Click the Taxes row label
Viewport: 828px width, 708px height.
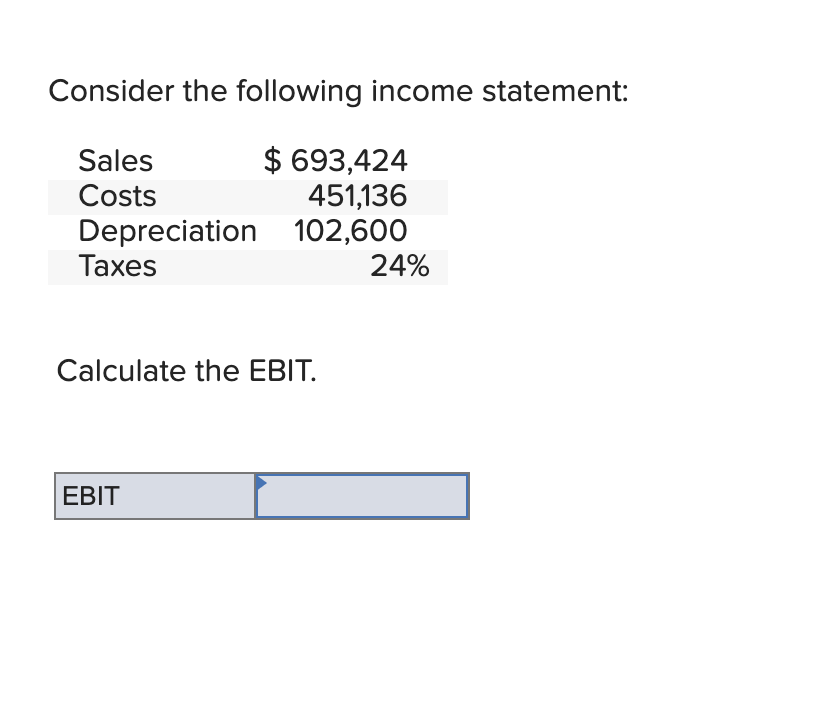click(x=117, y=266)
